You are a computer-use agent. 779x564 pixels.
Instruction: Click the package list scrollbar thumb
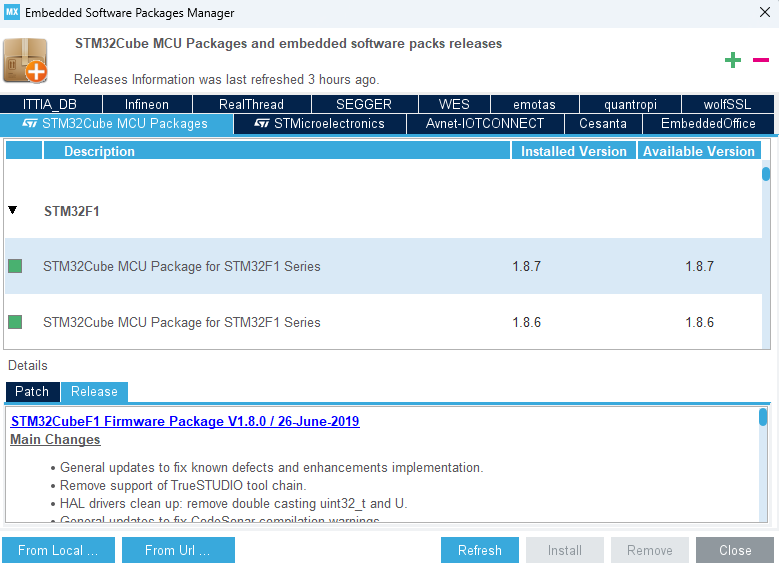pos(766,174)
